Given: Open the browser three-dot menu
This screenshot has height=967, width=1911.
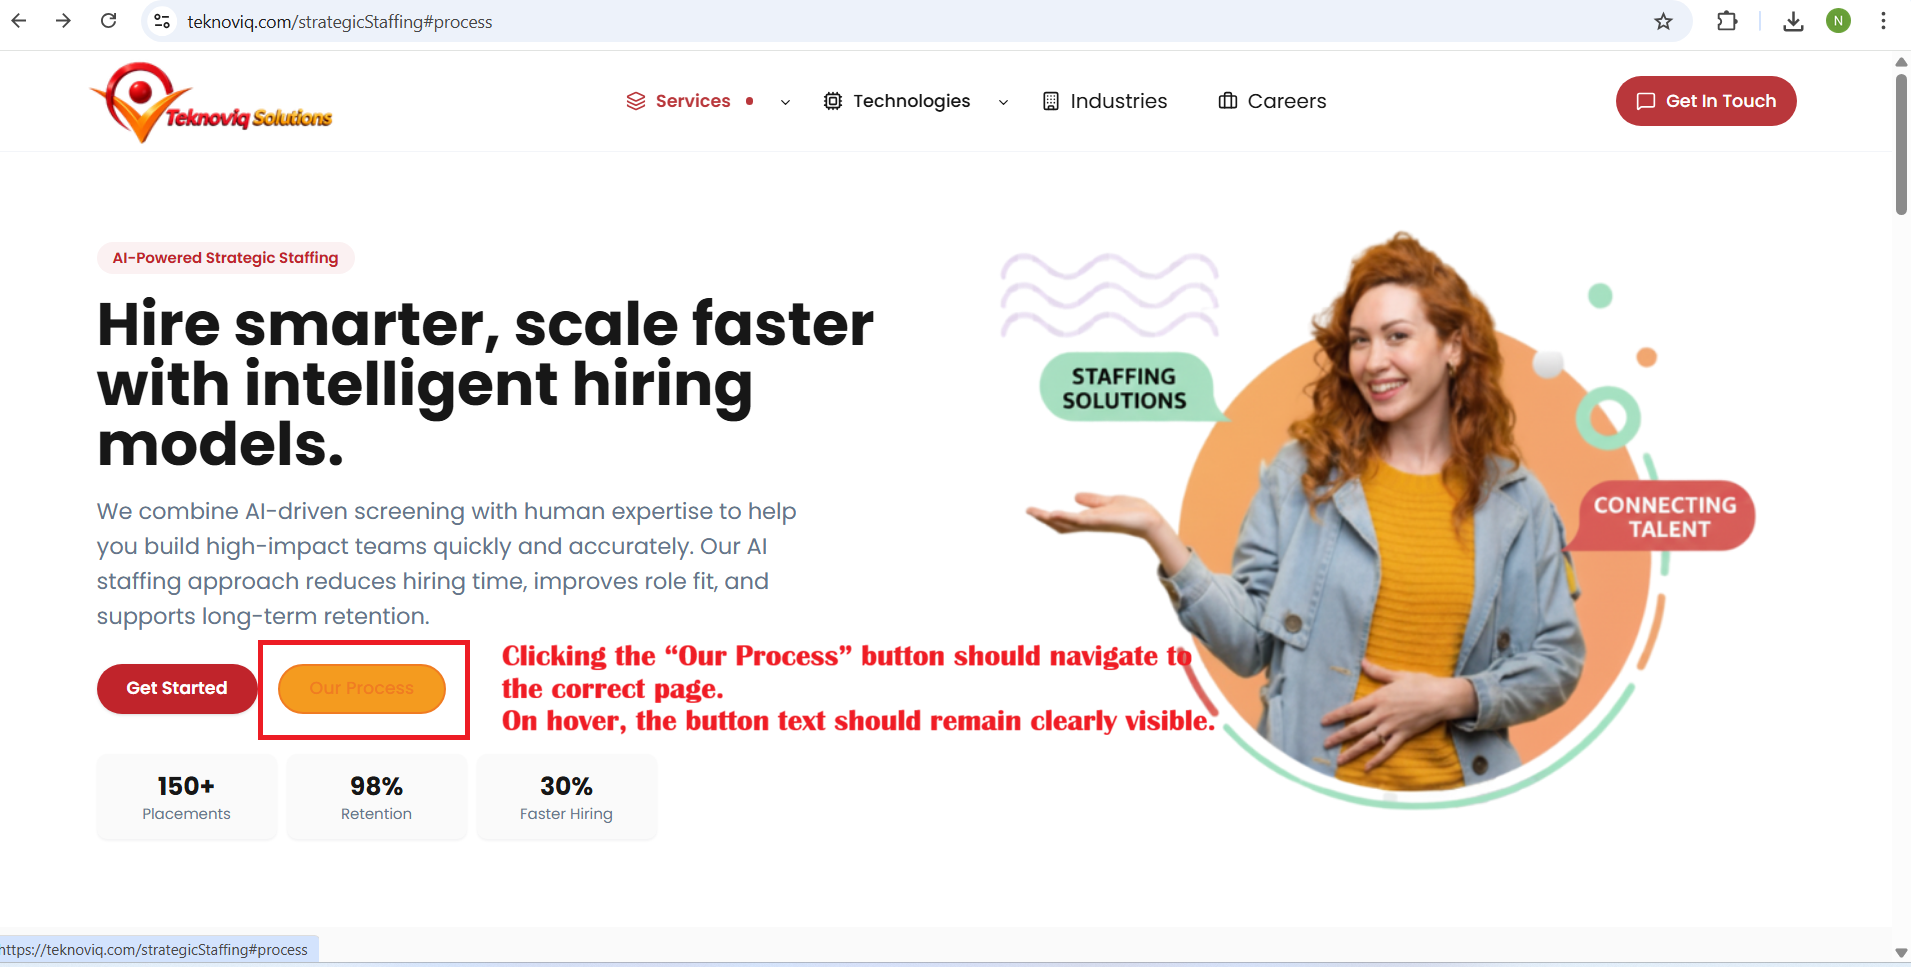Looking at the screenshot, I should click(1883, 21).
